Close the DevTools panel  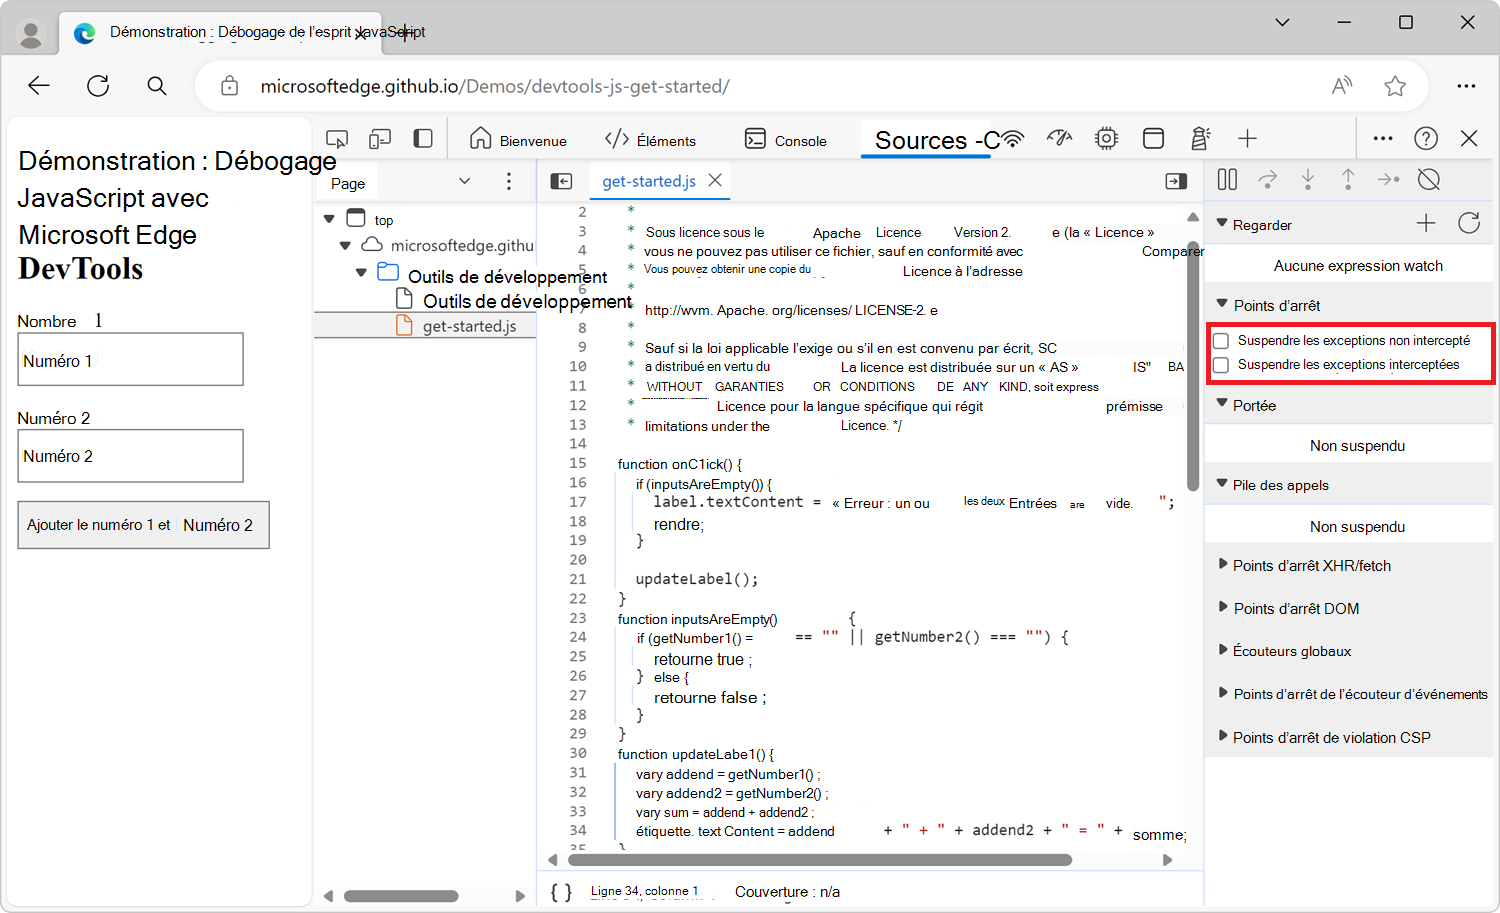coord(1469,139)
